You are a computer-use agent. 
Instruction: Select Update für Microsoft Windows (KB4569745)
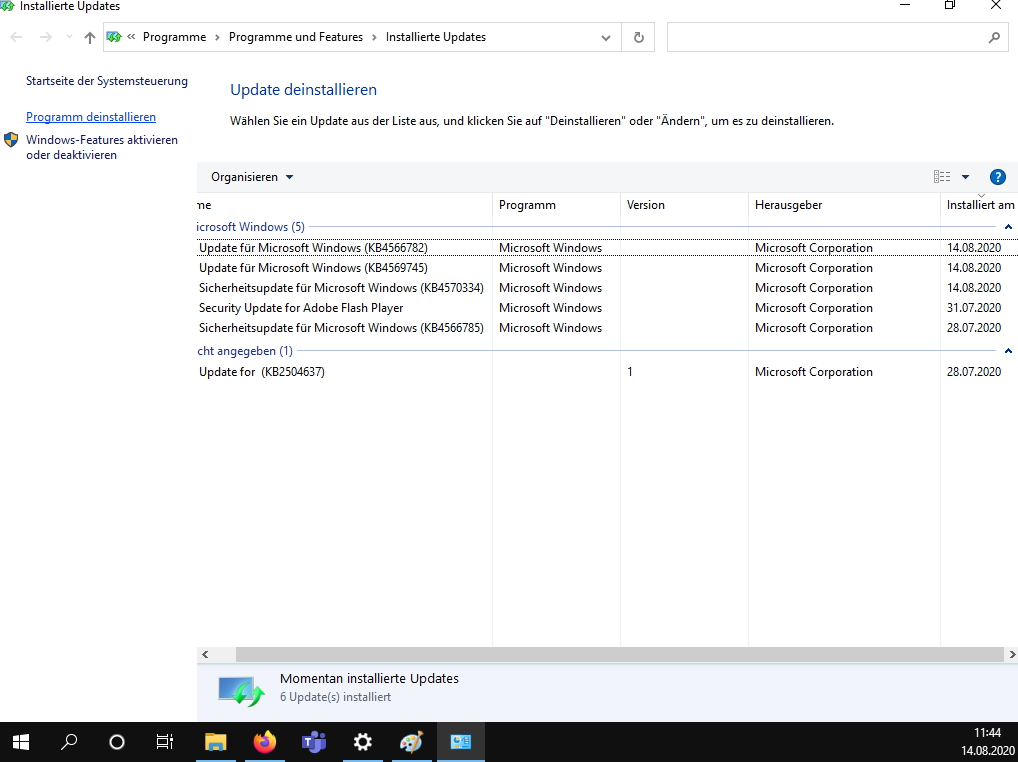point(314,268)
